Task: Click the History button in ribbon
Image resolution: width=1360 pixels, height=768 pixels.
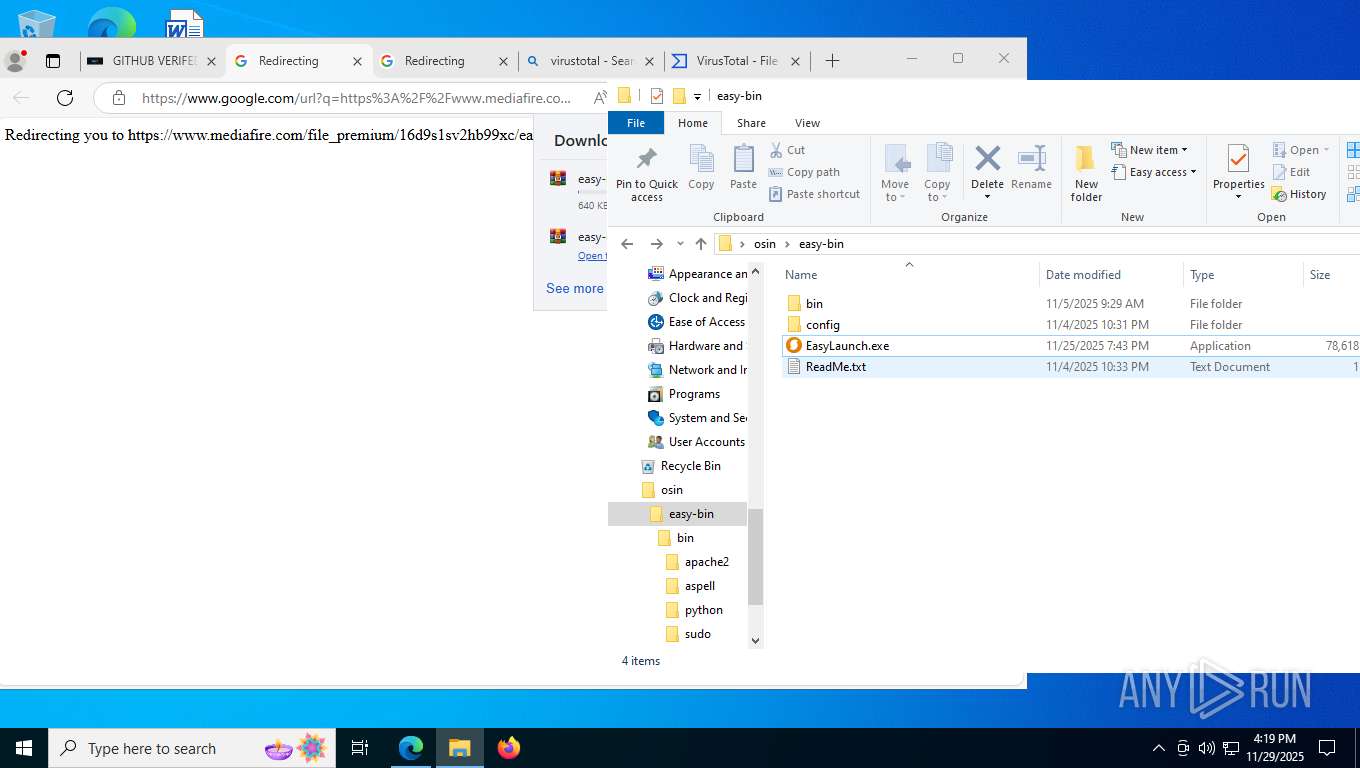Action: click(1299, 194)
